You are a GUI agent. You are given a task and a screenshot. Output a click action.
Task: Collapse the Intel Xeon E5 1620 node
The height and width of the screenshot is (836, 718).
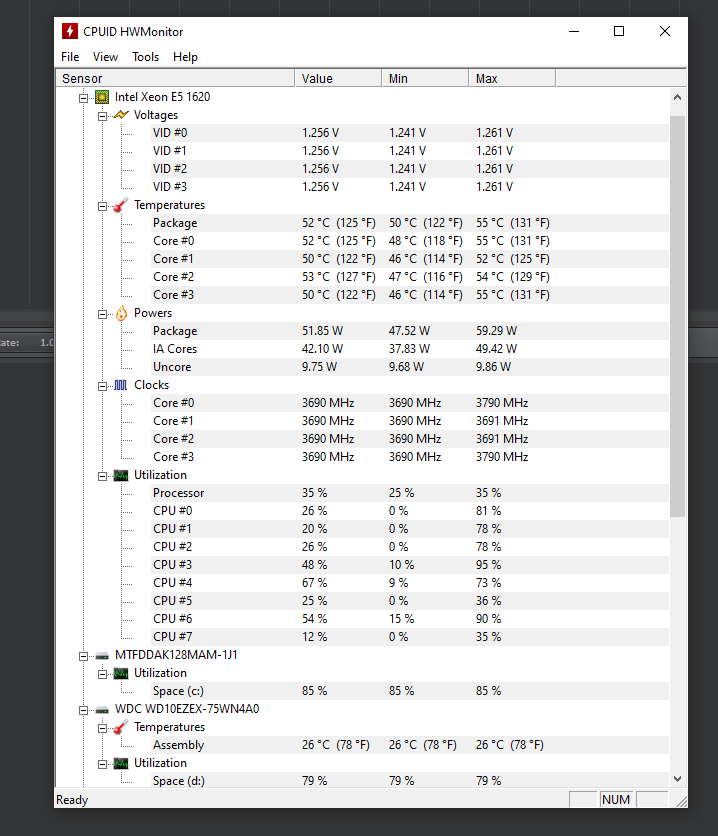[83, 98]
